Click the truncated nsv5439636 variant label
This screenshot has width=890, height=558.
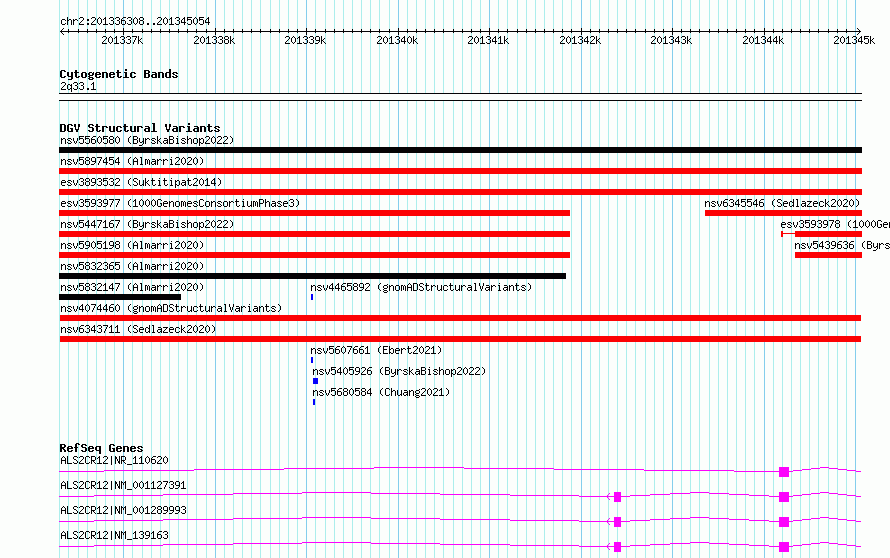(x=842, y=245)
